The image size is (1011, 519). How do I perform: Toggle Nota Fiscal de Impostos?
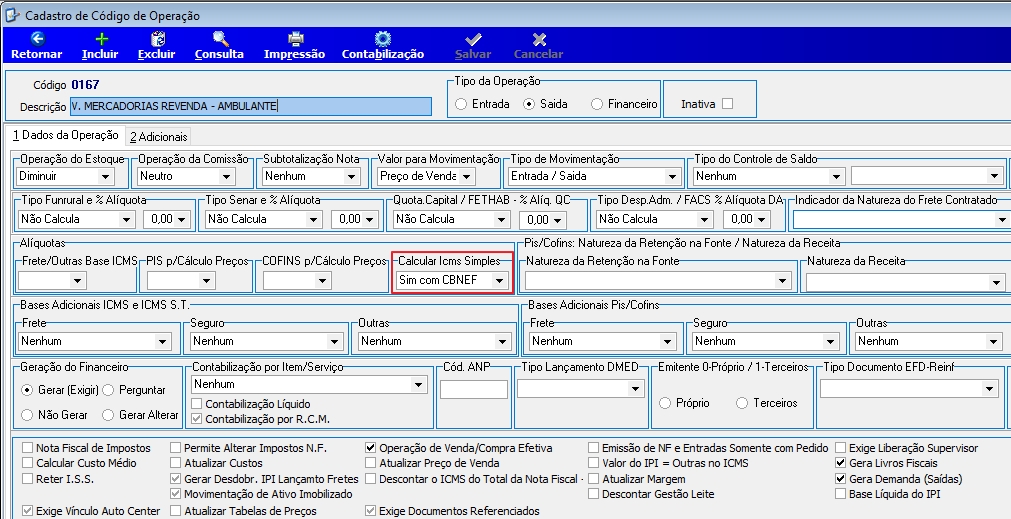point(27,448)
